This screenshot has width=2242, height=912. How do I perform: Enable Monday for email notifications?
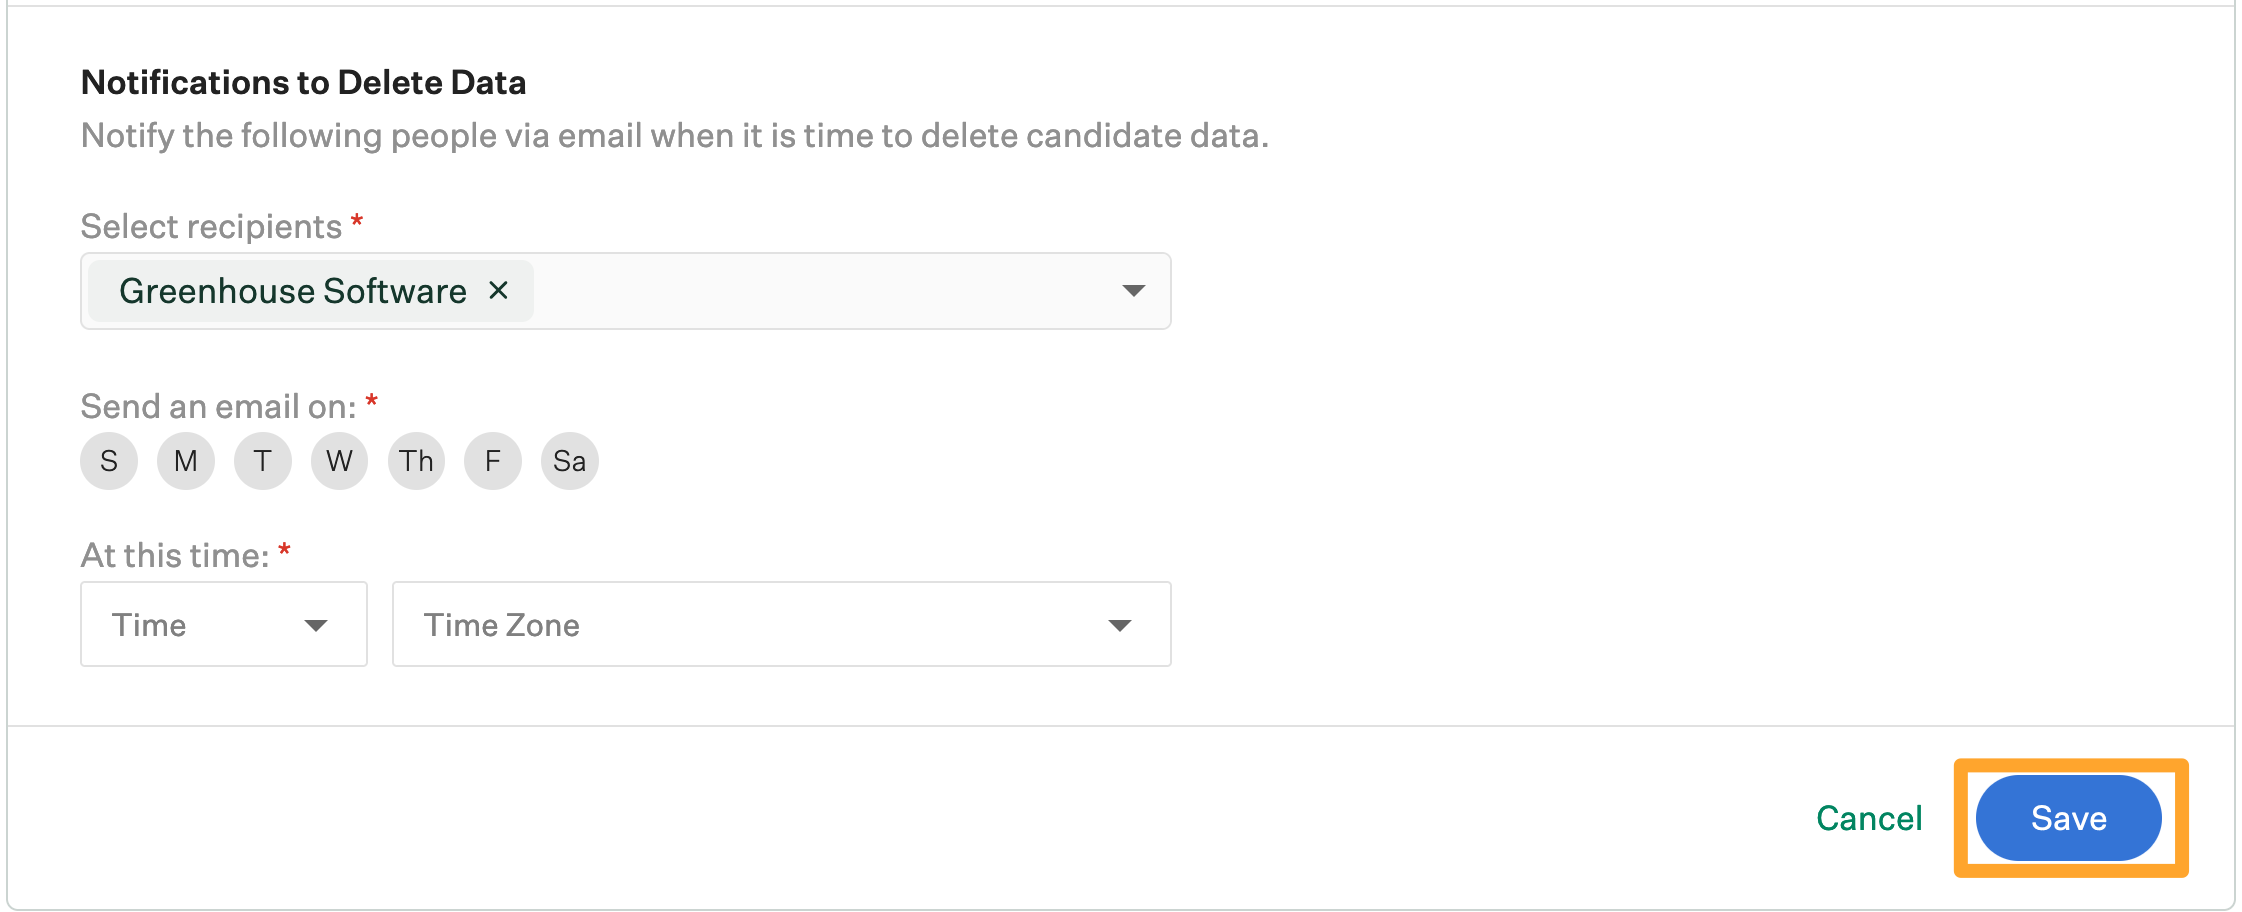[x=186, y=461]
